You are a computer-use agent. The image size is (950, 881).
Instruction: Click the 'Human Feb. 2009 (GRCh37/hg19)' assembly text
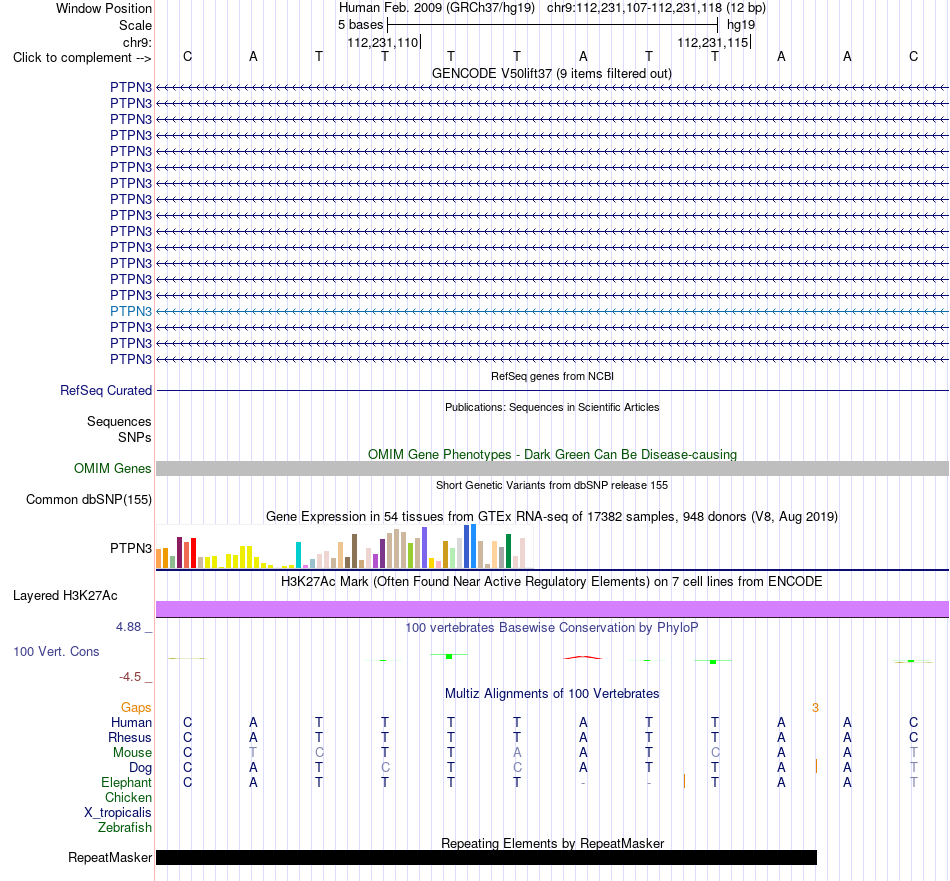[437, 8]
